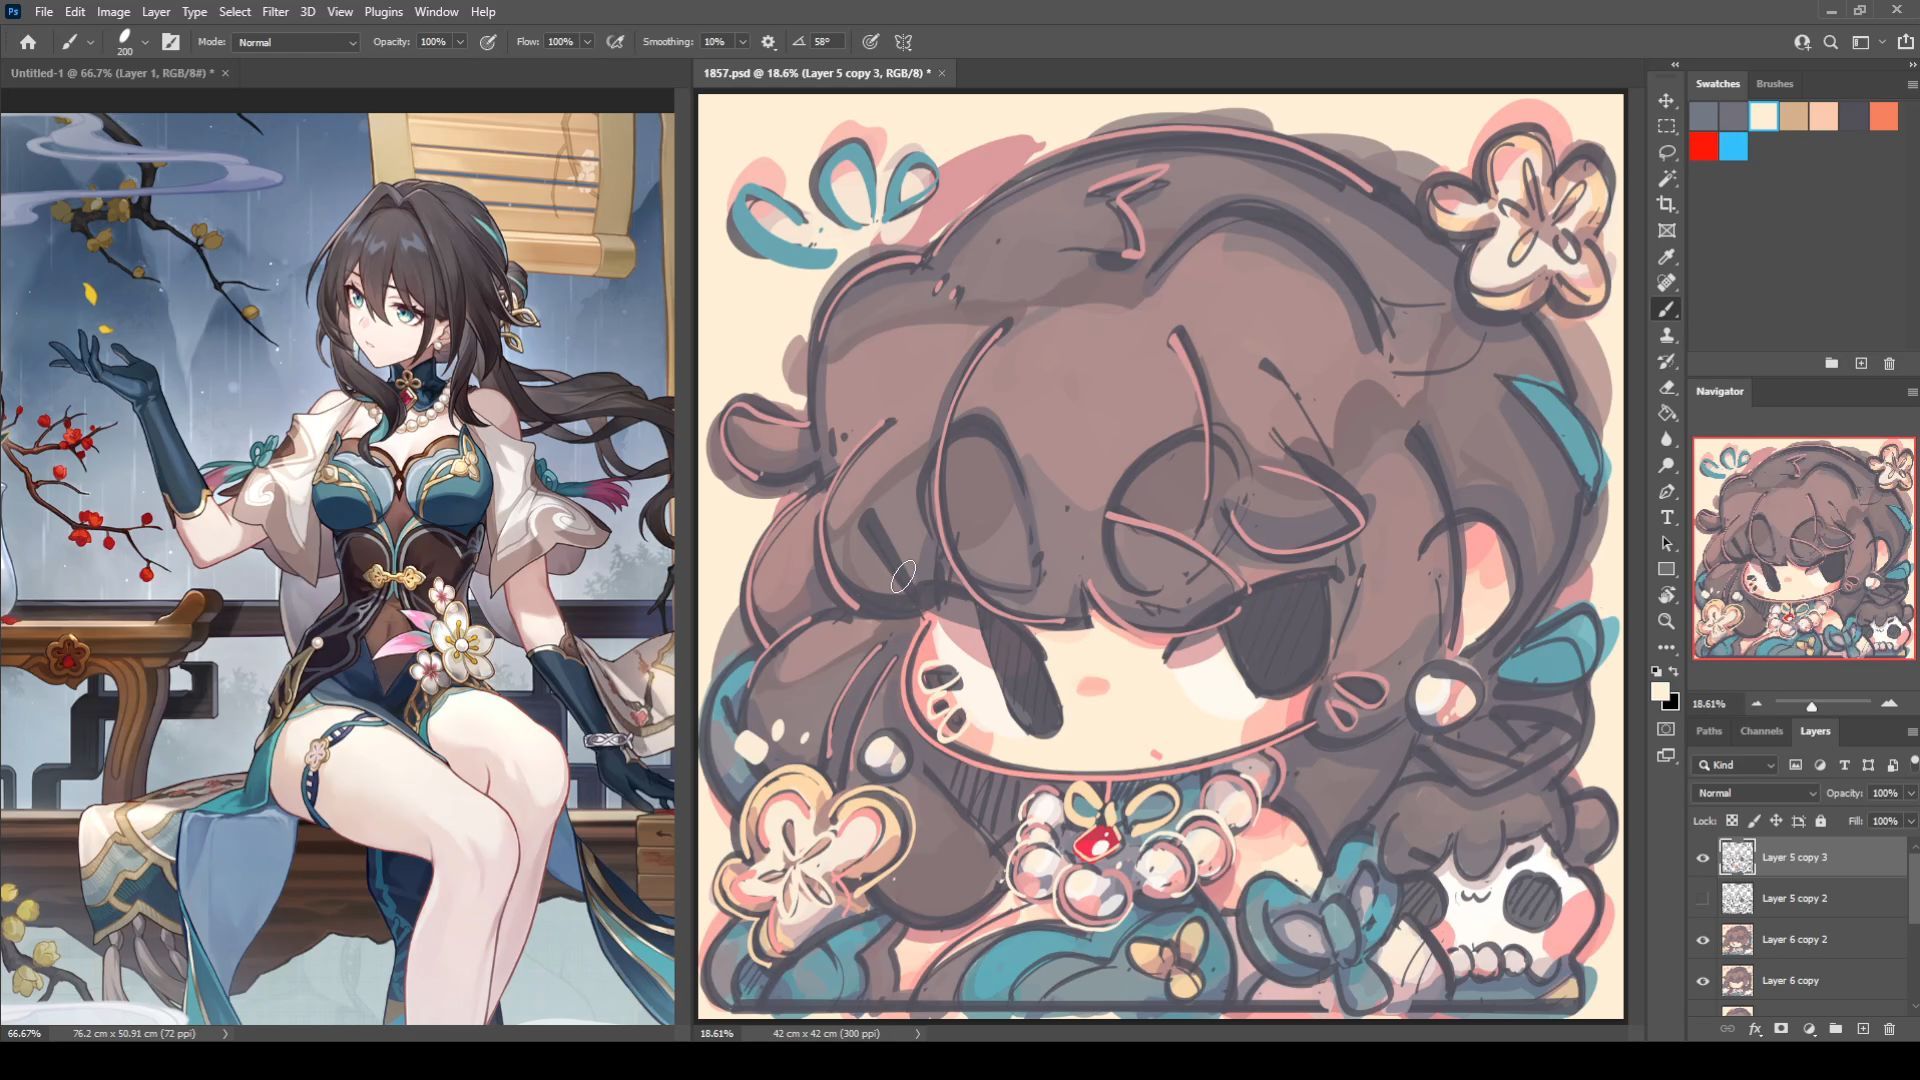Select the Dodge tool

[1666, 466]
